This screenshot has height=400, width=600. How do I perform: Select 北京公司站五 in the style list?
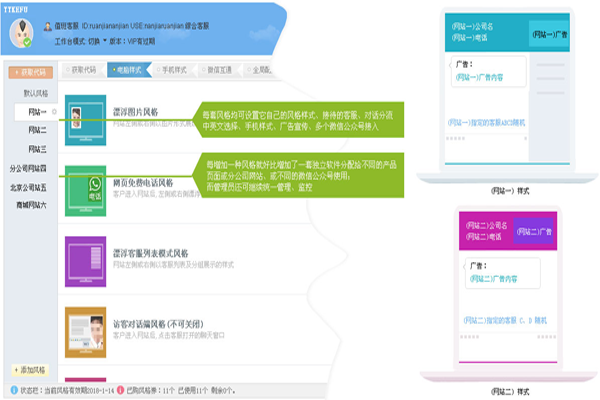click(28, 188)
